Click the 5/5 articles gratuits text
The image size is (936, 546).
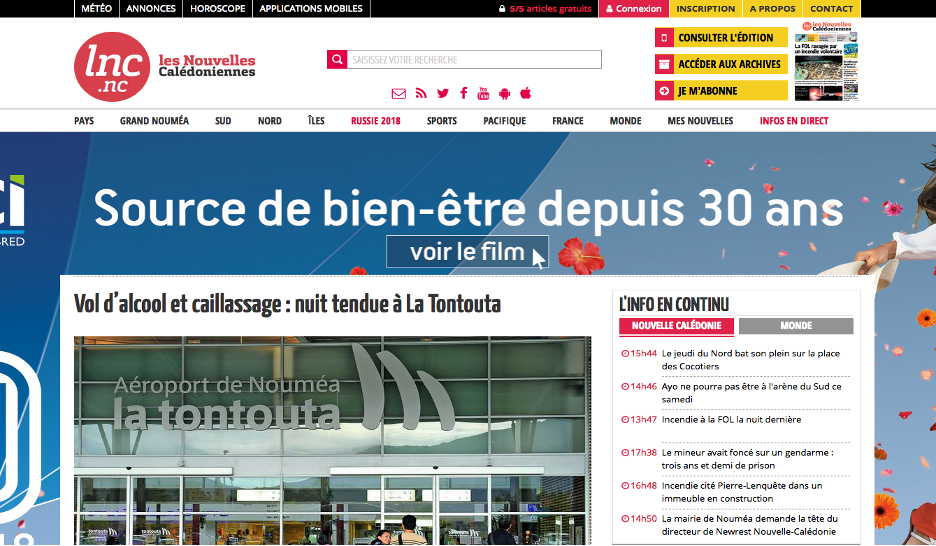coord(550,9)
